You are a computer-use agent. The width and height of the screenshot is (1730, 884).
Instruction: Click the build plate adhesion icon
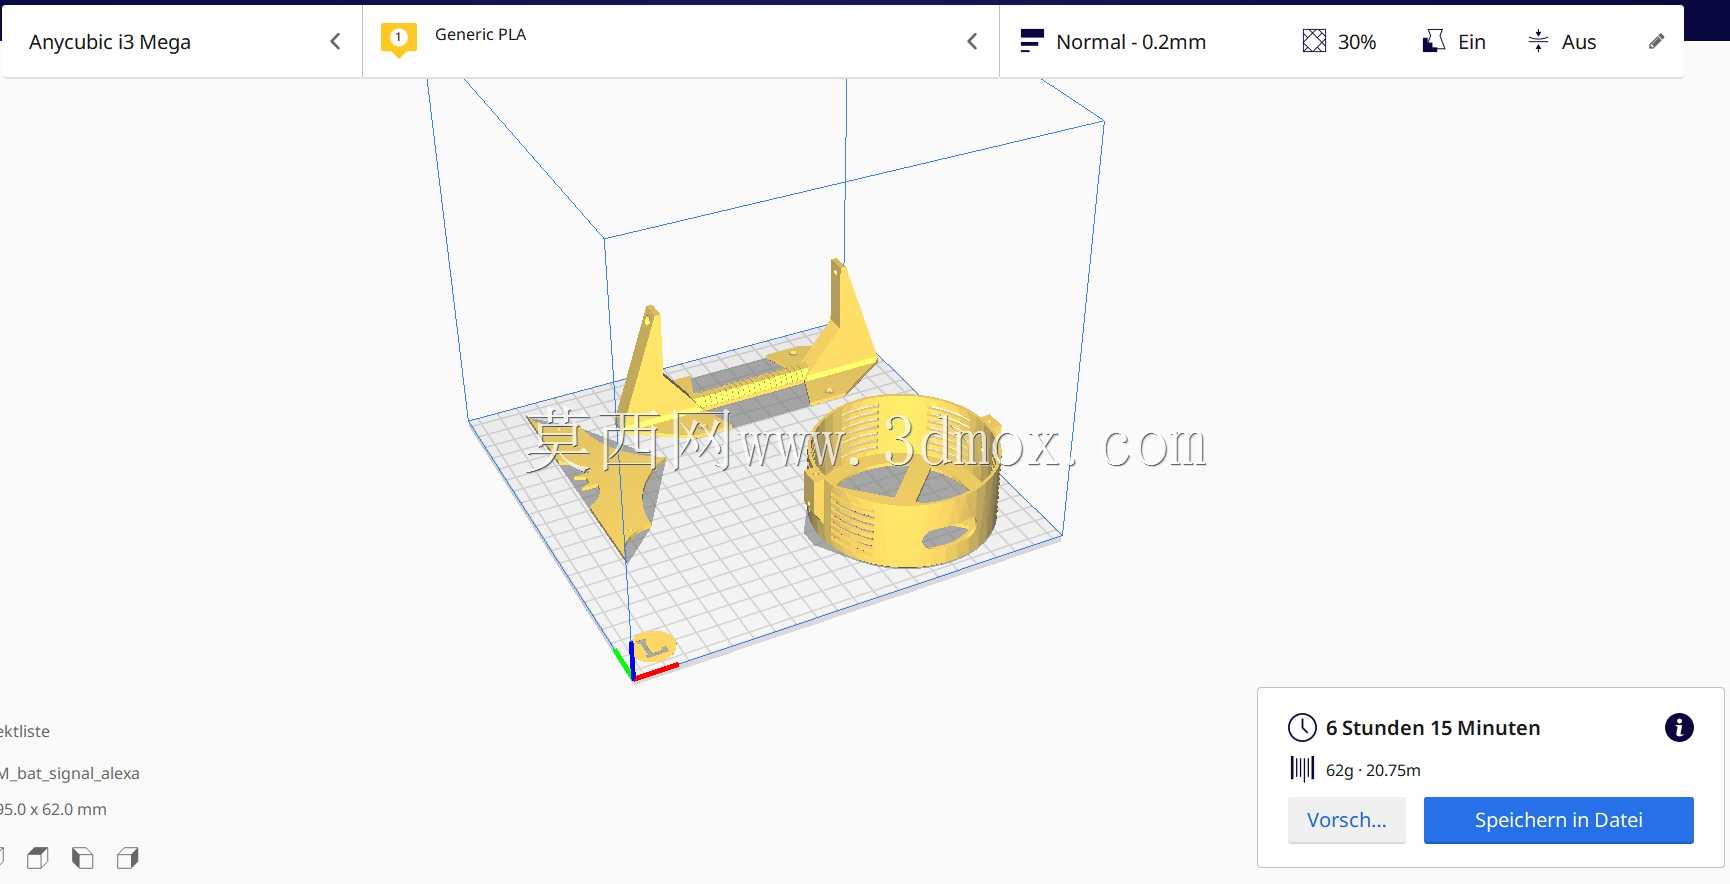click(x=1538, y=41)
